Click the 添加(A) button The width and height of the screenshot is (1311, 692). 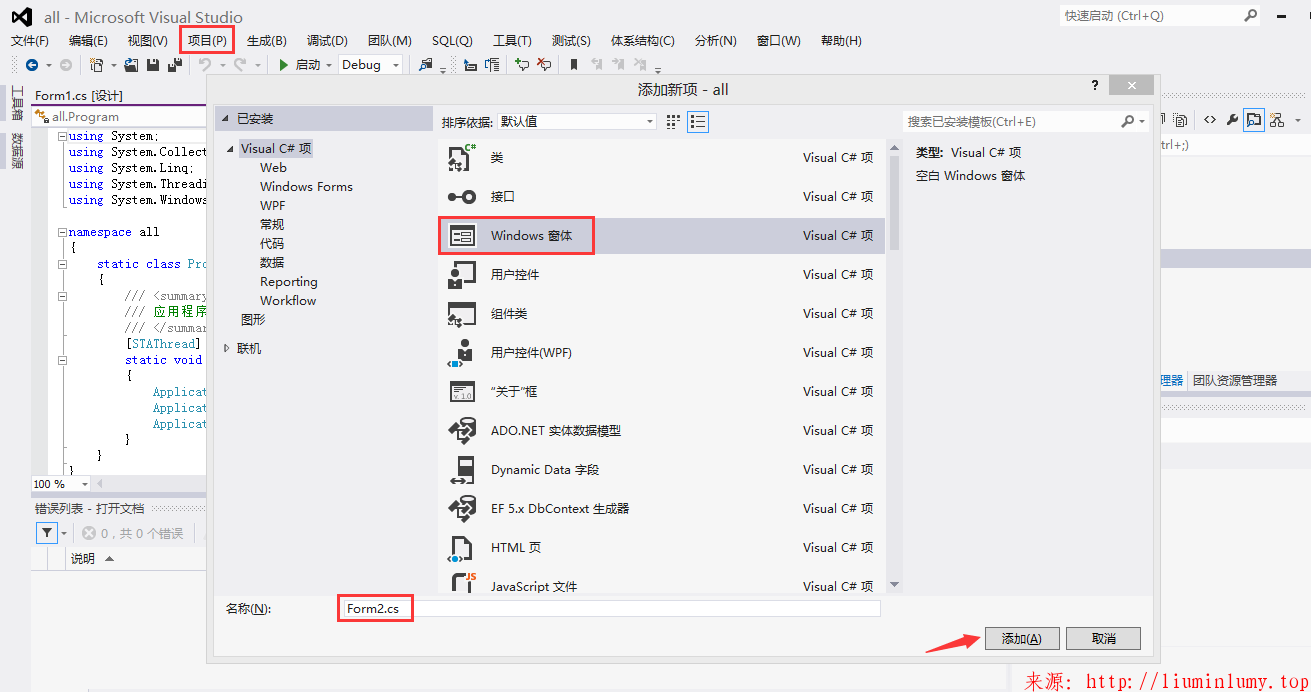pos(1022,639)
